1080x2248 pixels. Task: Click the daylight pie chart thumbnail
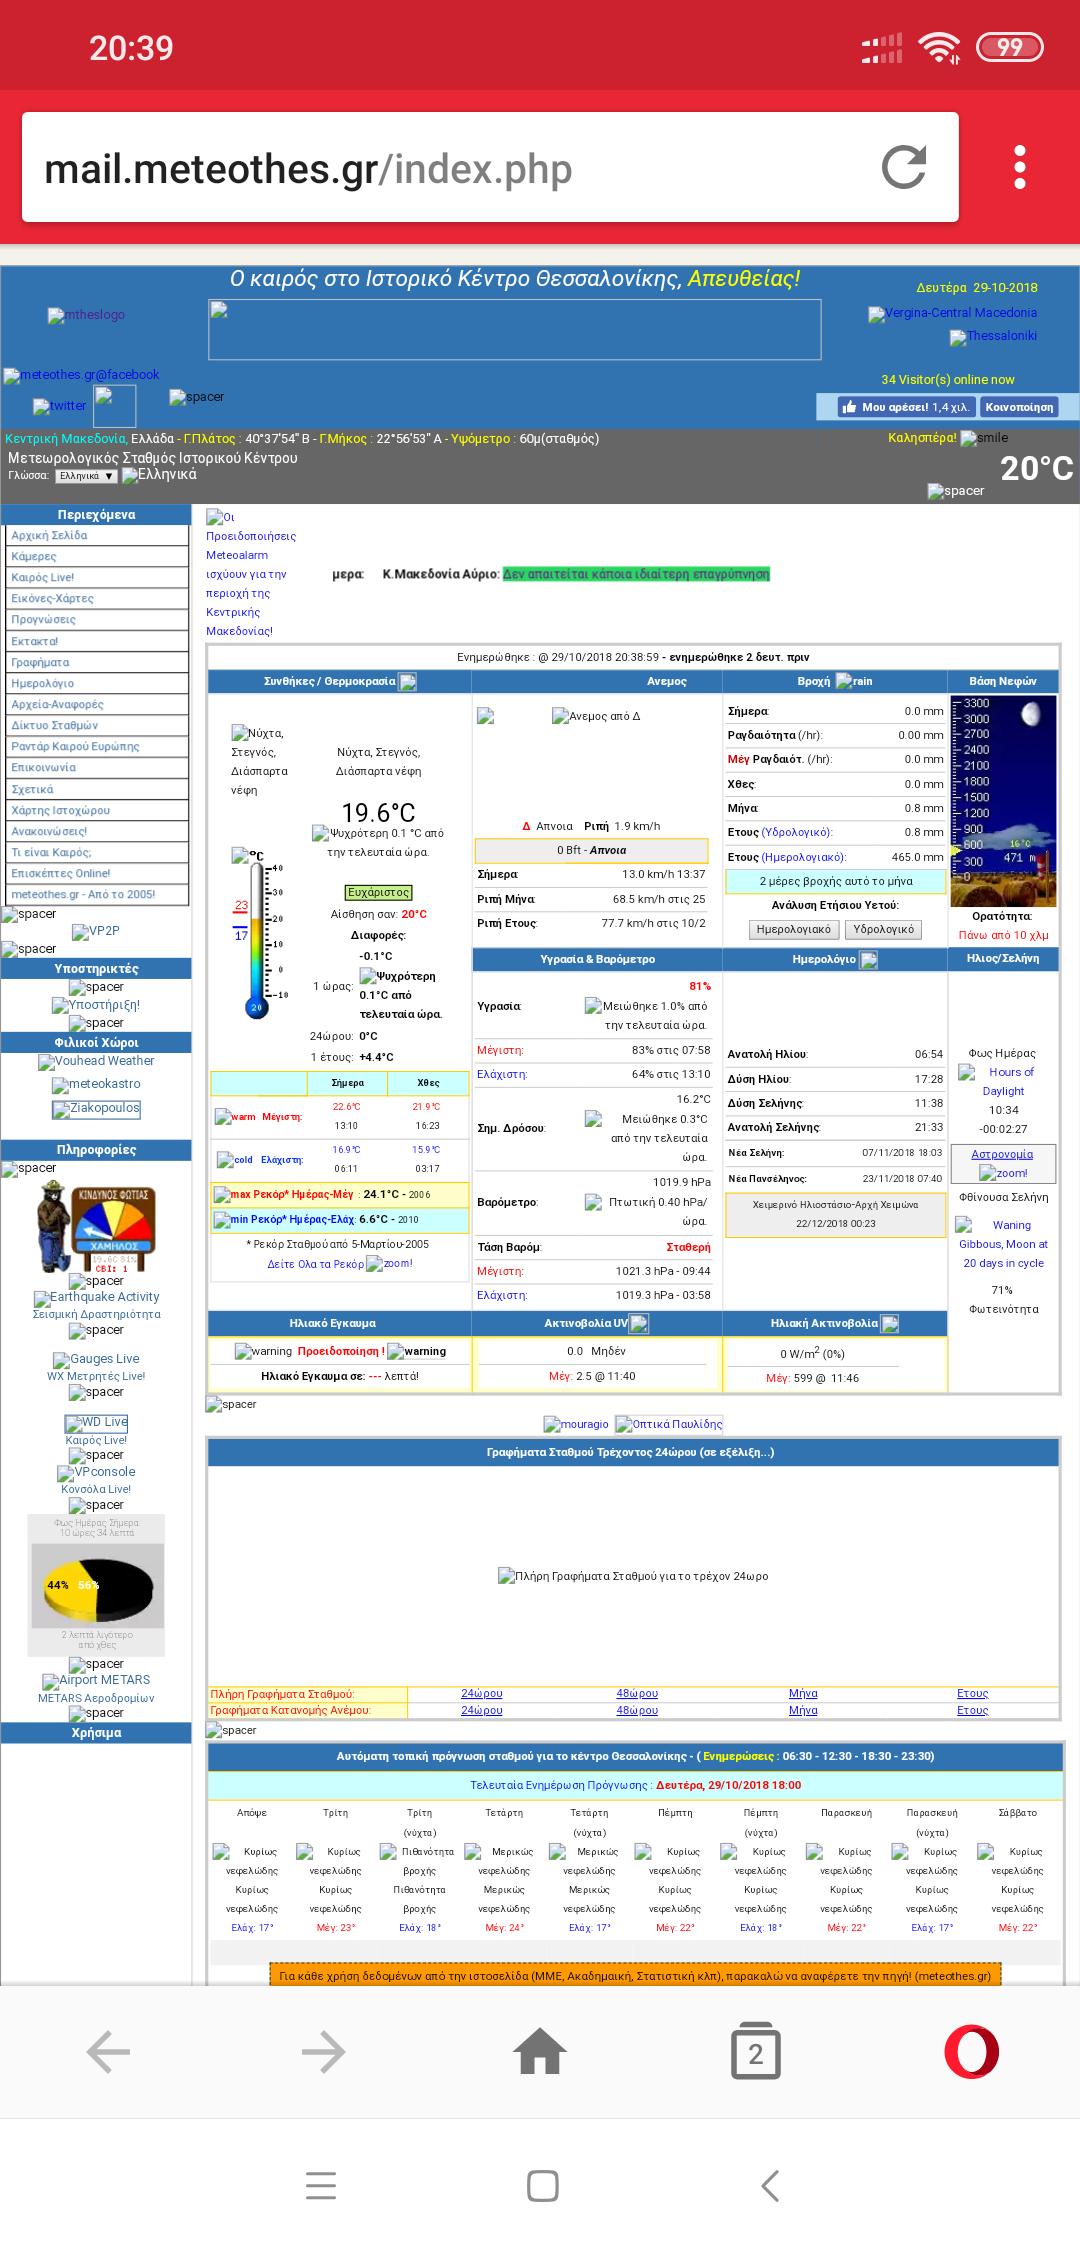[96, 1585]
